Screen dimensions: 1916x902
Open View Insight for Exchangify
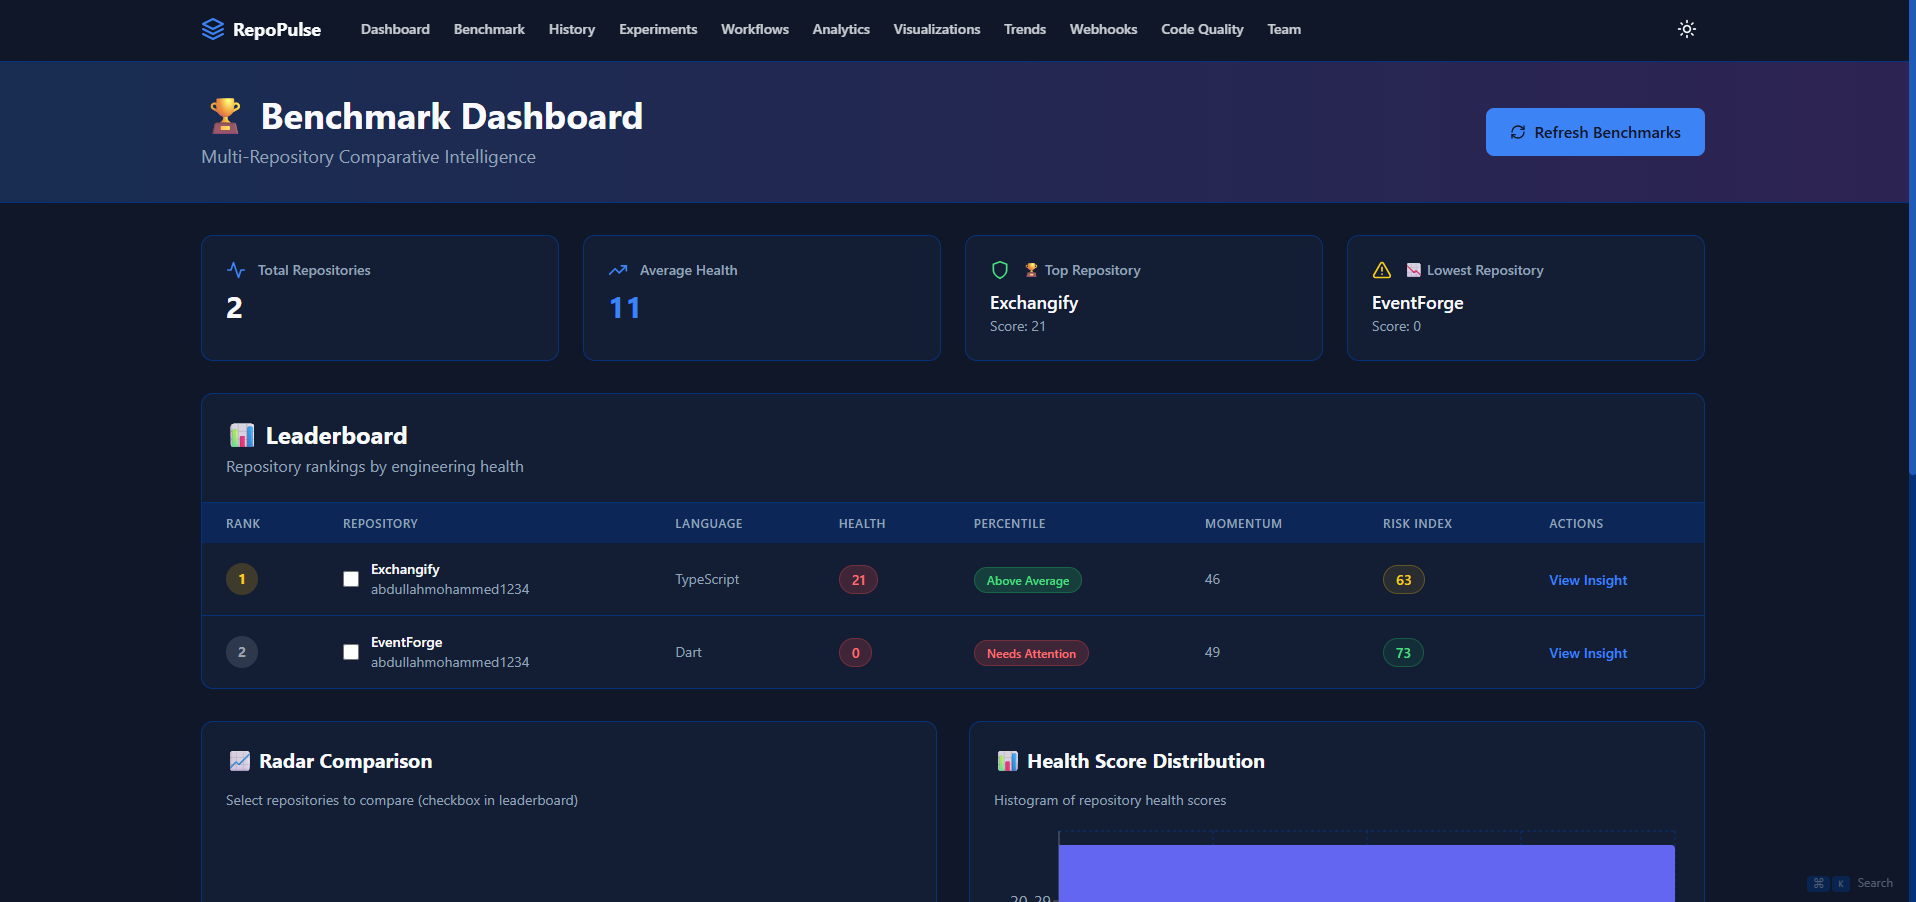coord(1588,580)
